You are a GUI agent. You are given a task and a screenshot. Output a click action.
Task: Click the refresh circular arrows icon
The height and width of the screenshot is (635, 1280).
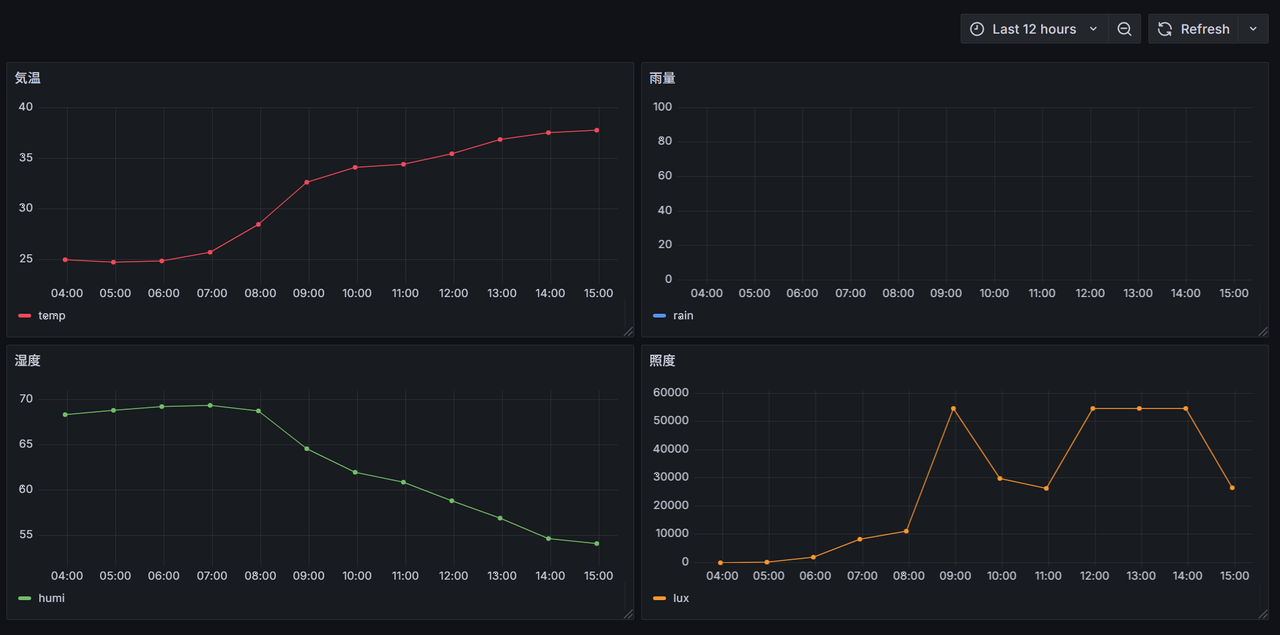tap(1165, 29)
